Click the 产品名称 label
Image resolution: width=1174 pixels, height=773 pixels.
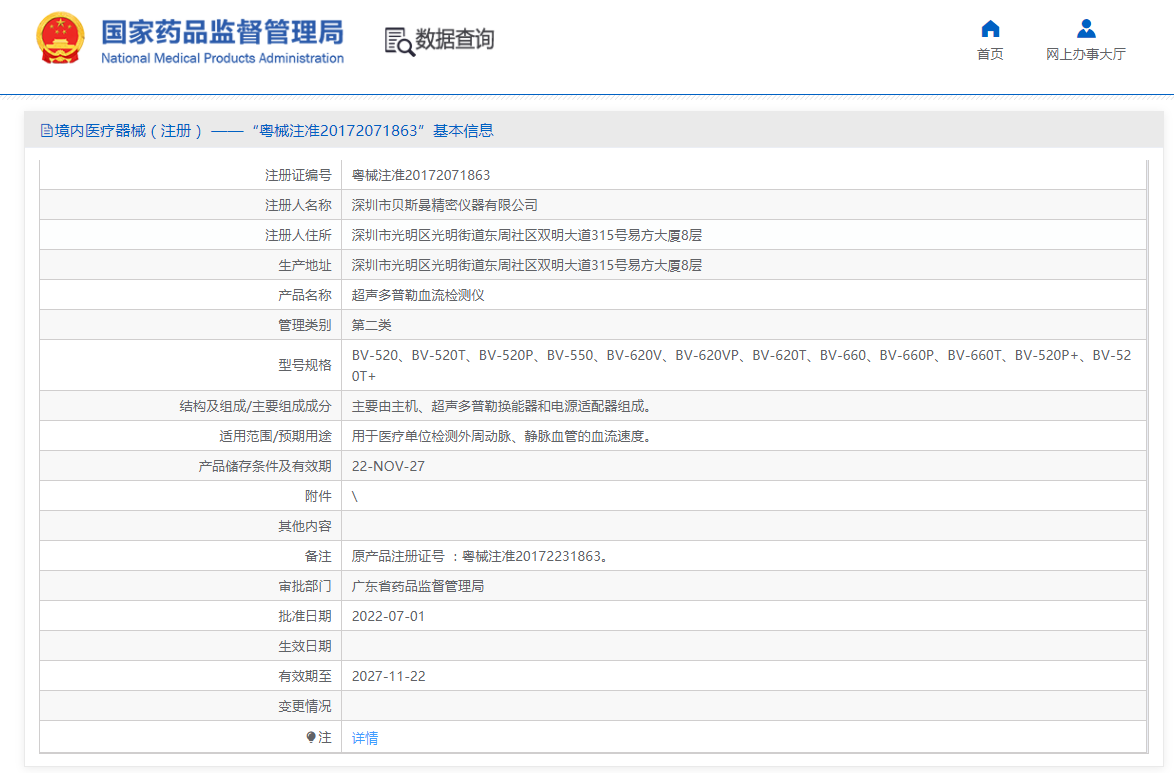(305, 294)
